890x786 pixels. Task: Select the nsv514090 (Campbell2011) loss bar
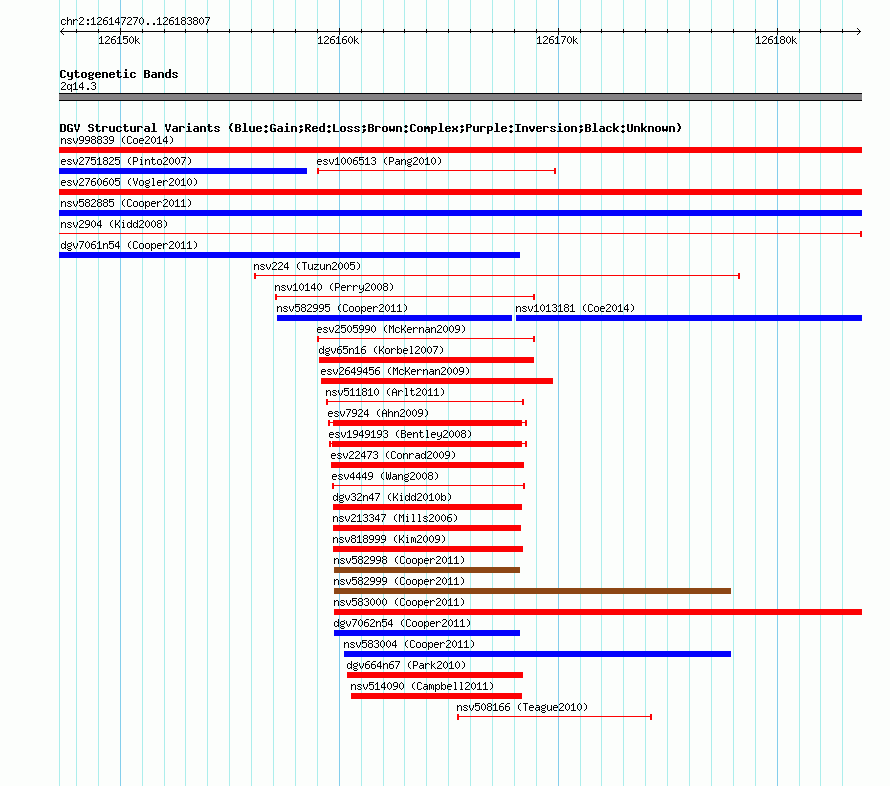(436, 696)
